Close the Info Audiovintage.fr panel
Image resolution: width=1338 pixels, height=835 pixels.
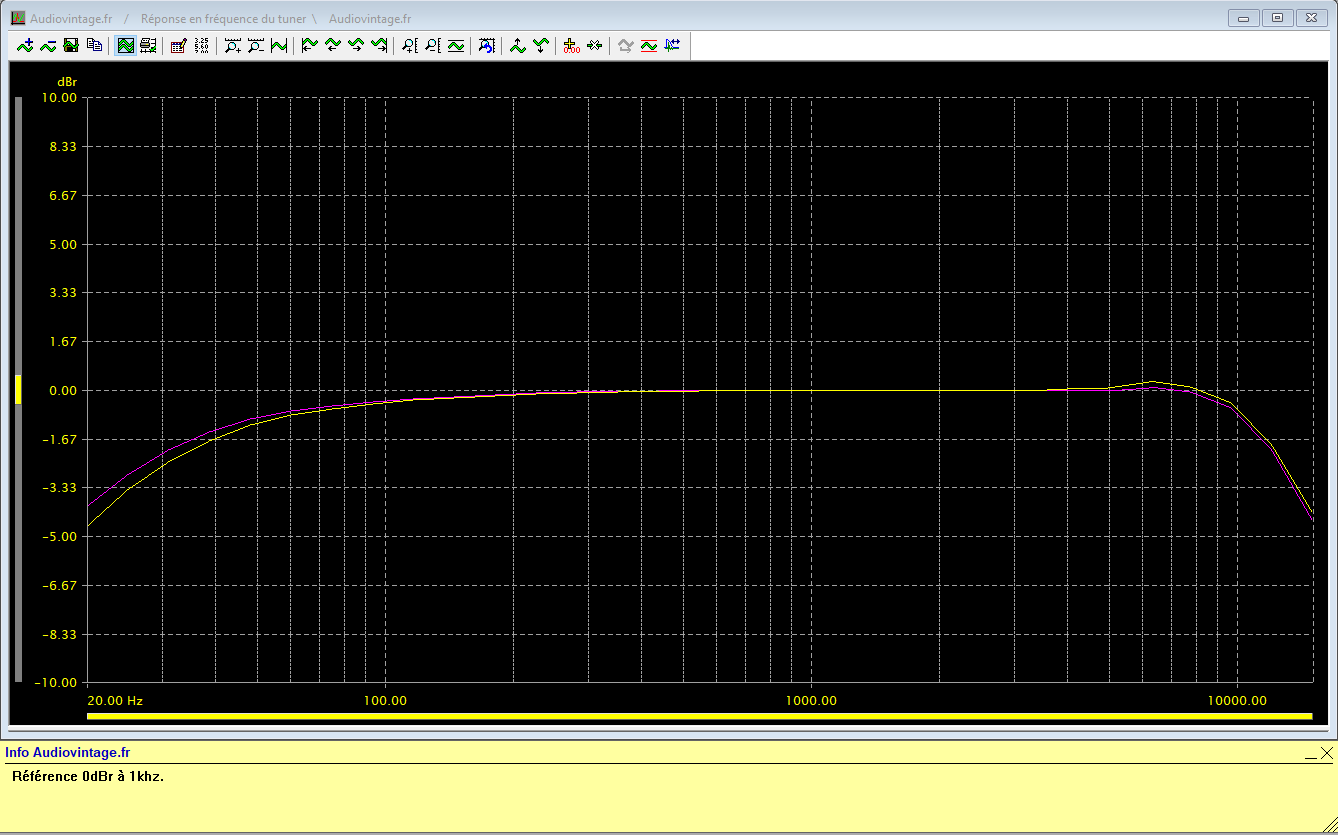point(1327,753)
